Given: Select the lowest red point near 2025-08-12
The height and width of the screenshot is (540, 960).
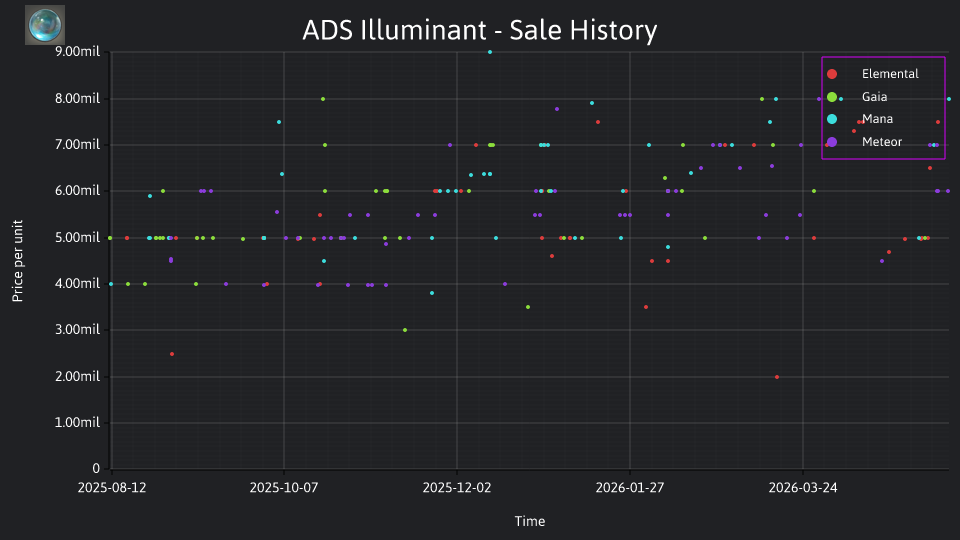Looking at the screenshot, I should click(172, 354).
